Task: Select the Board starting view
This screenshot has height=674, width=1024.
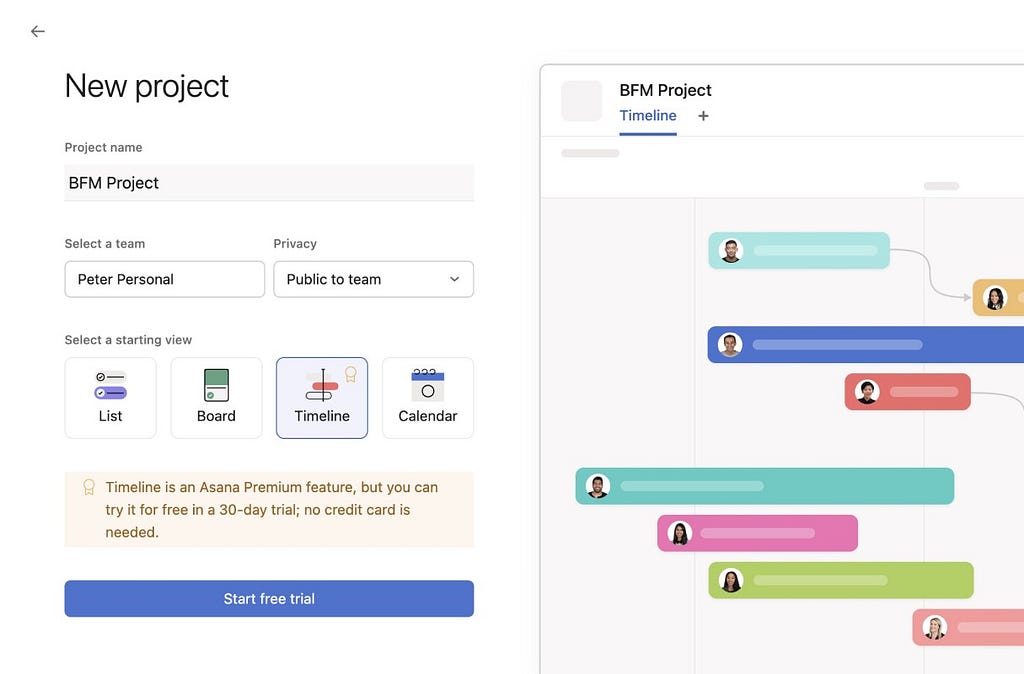Action: [216, 398]
